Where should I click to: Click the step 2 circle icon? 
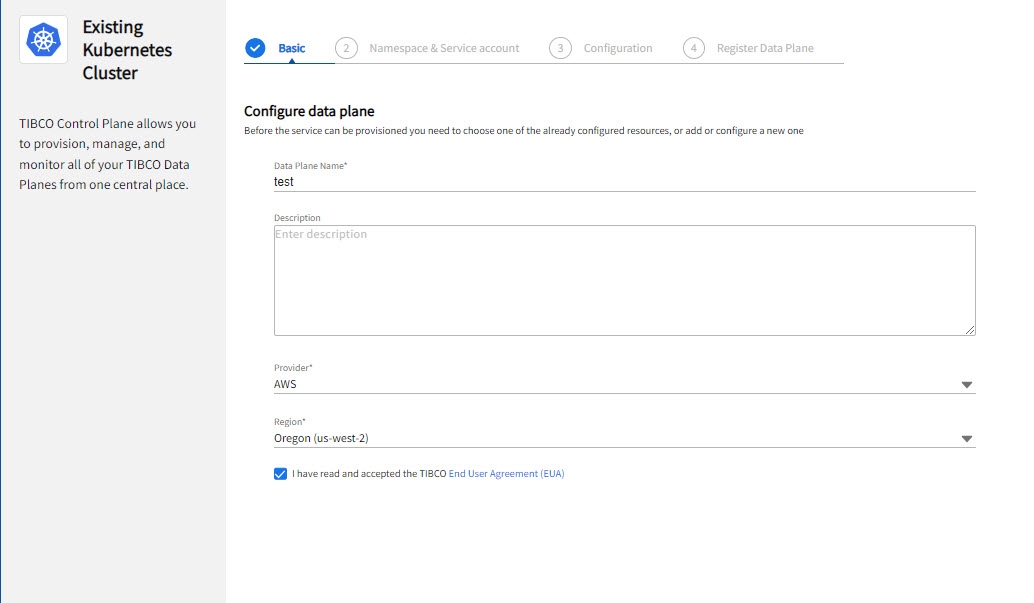click(346, 48)
